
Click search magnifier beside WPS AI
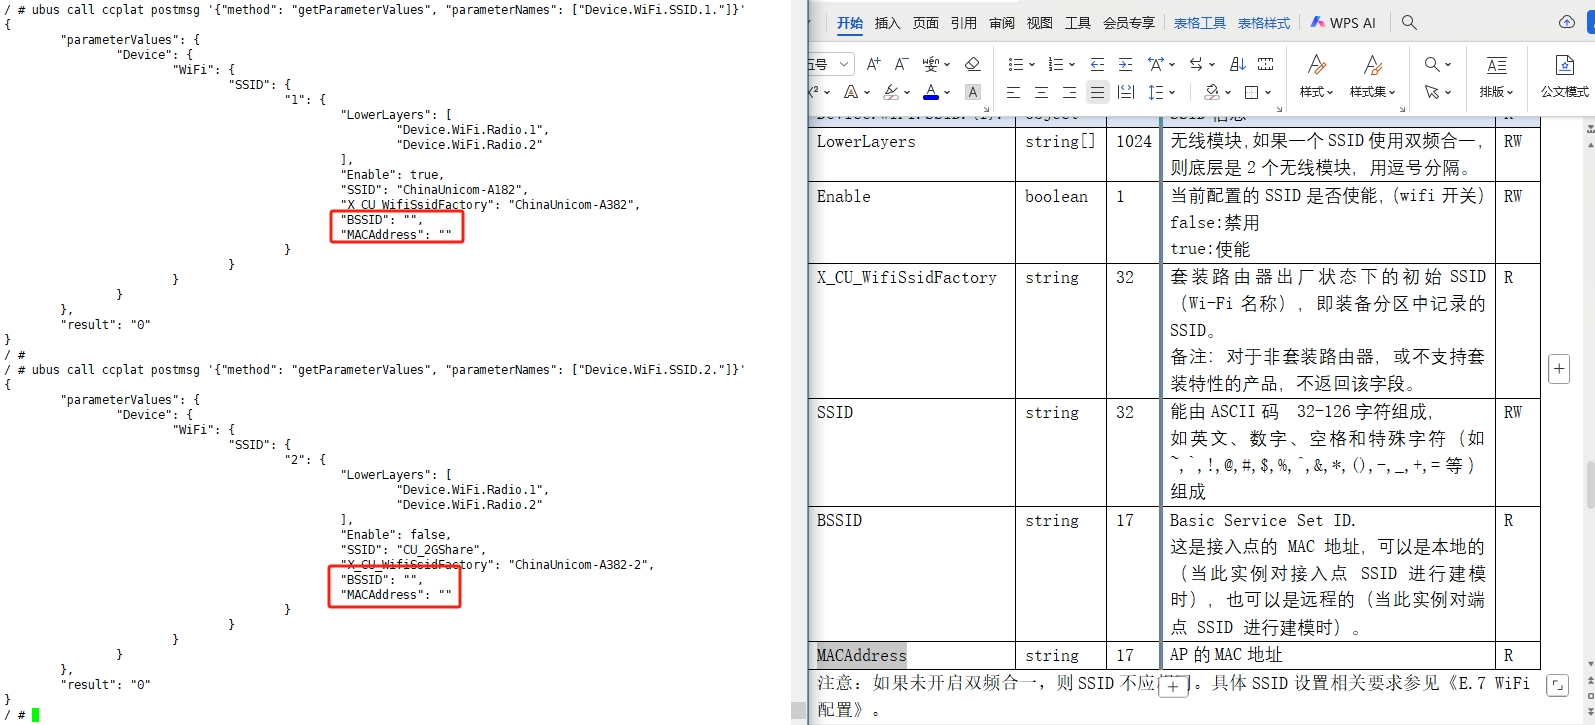(1409, 22)
